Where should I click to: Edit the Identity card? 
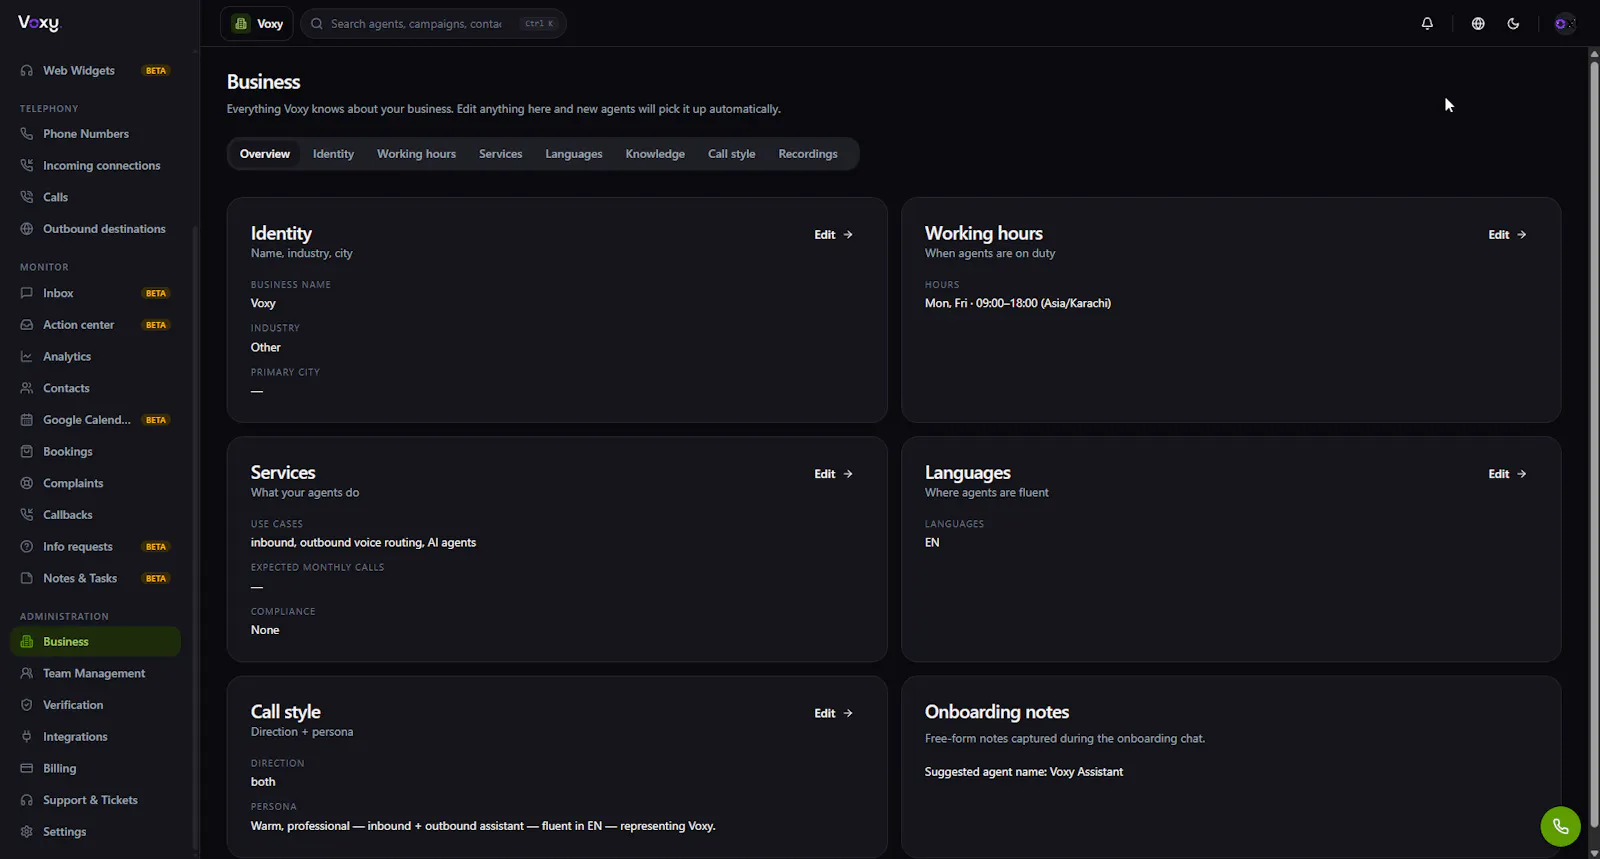tap(834, 235)
